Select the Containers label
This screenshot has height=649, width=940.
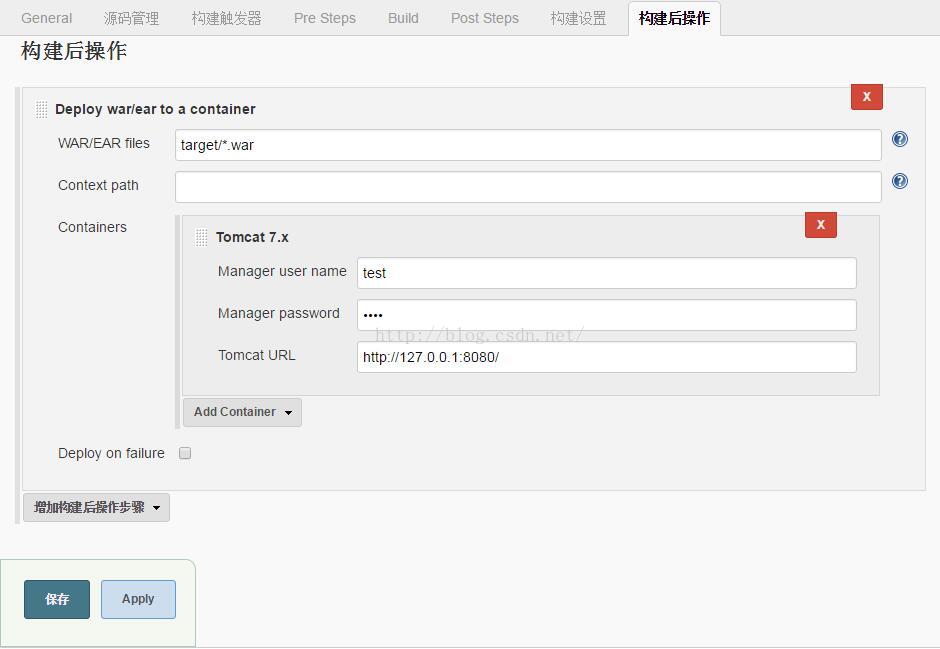[x=92, y=227]
